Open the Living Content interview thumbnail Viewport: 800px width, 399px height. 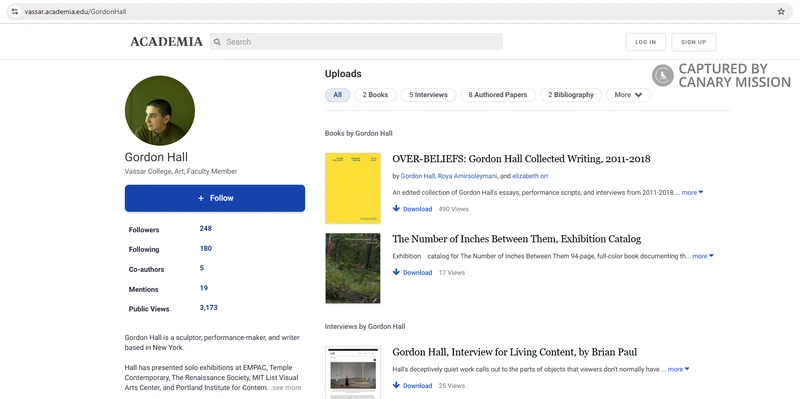tap(353, 372)
